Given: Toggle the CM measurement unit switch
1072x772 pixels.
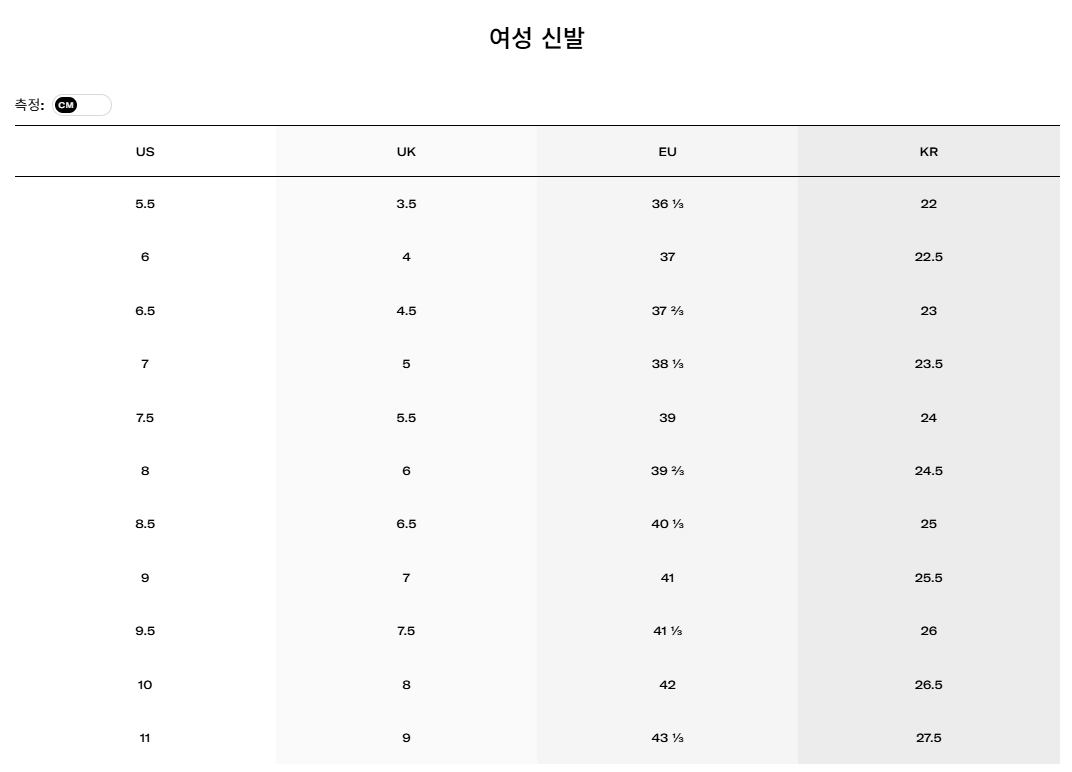Looking at the screenshot, I should click(x=82, y=105).
